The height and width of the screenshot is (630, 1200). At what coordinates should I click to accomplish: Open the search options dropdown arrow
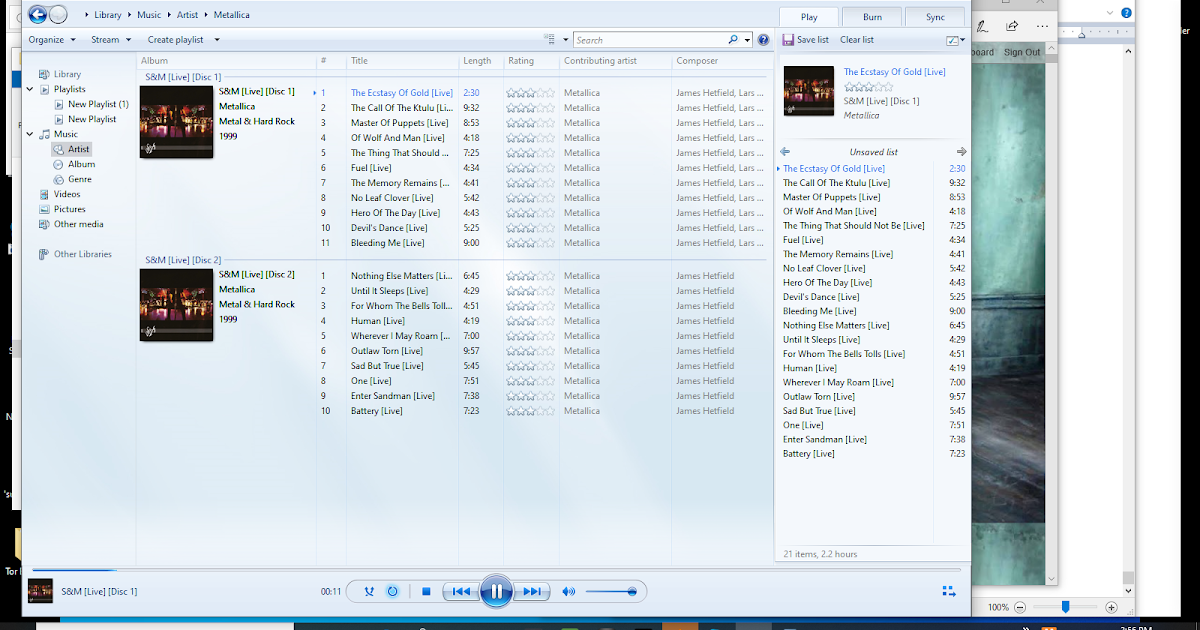[x=747, y=40]
